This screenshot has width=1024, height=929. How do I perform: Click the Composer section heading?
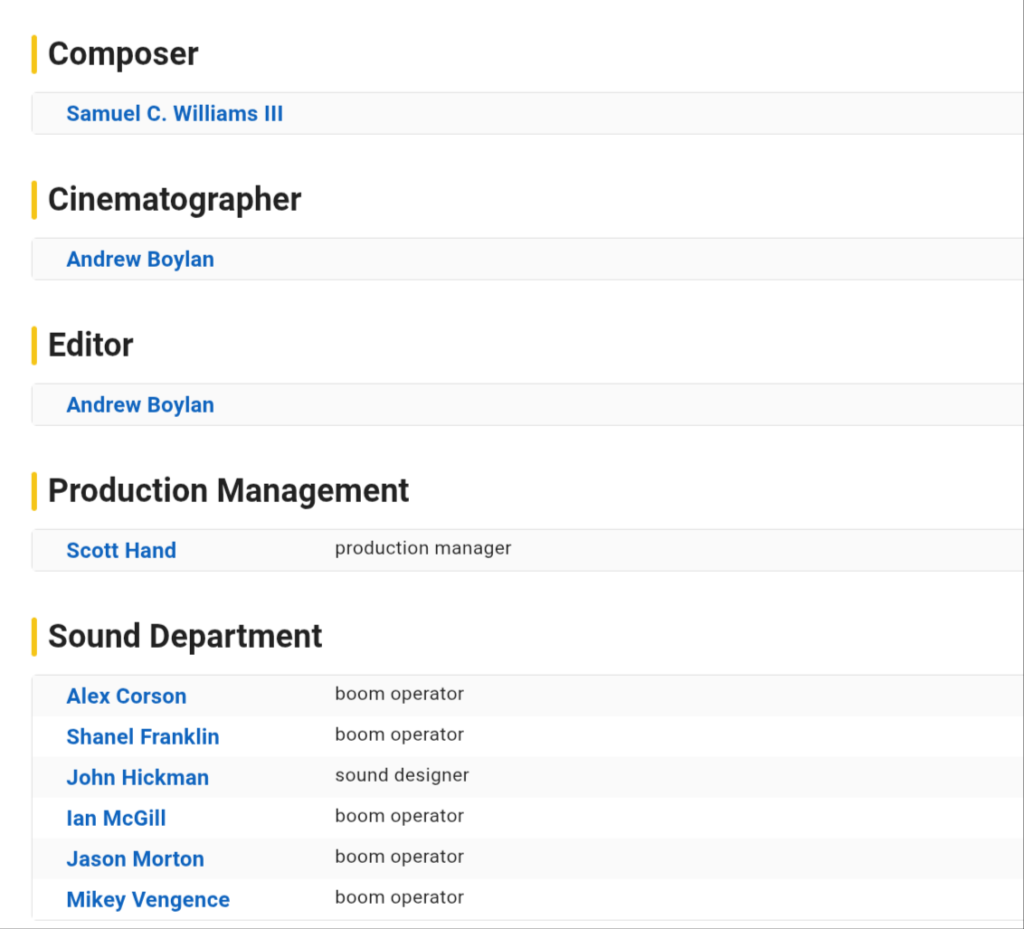(x=123, y=54)
